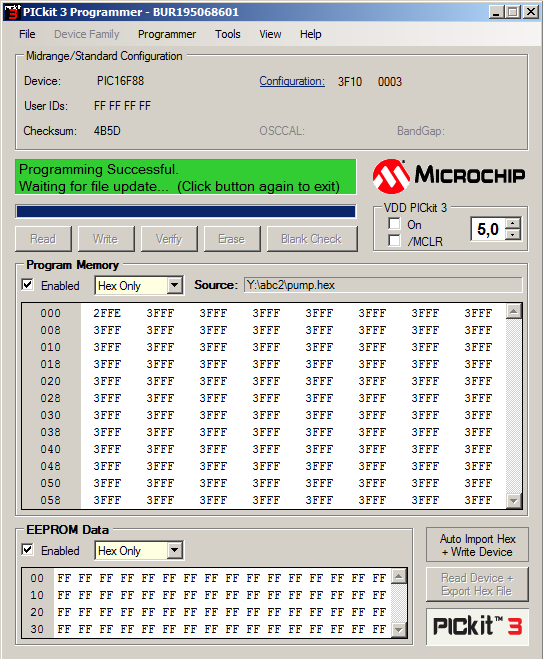The height and width of the screenshot is (659, 543).
Task: Open the File menu
Action: coord(27,34)
